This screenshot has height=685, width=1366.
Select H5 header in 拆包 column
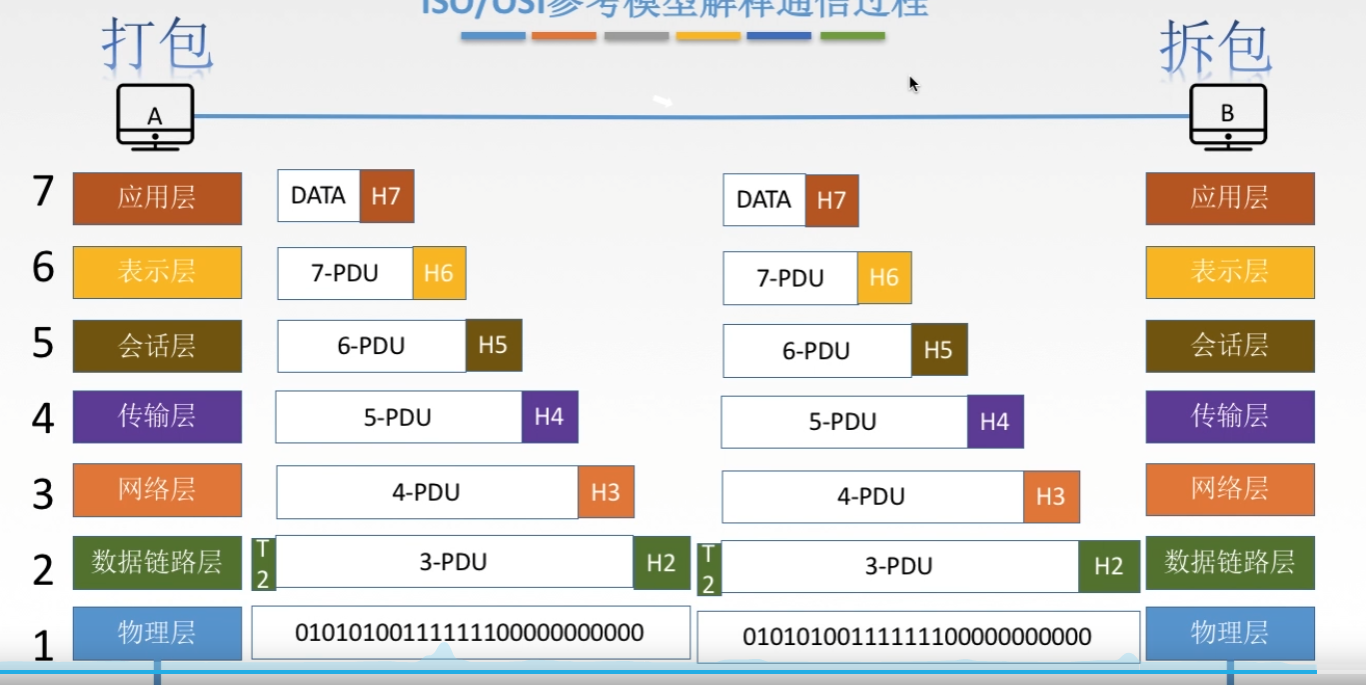939,351
